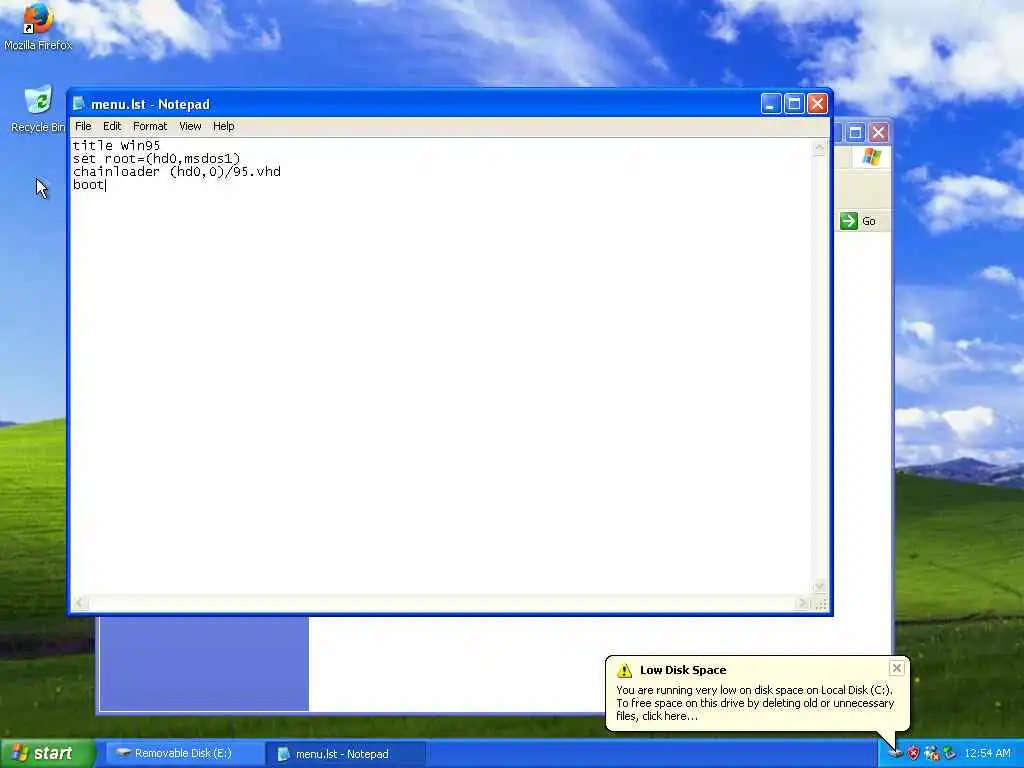Click the Notepad window resize grip
Image resolution: width=1024 pixels, height=768 pixels.
tap(821, 604)
